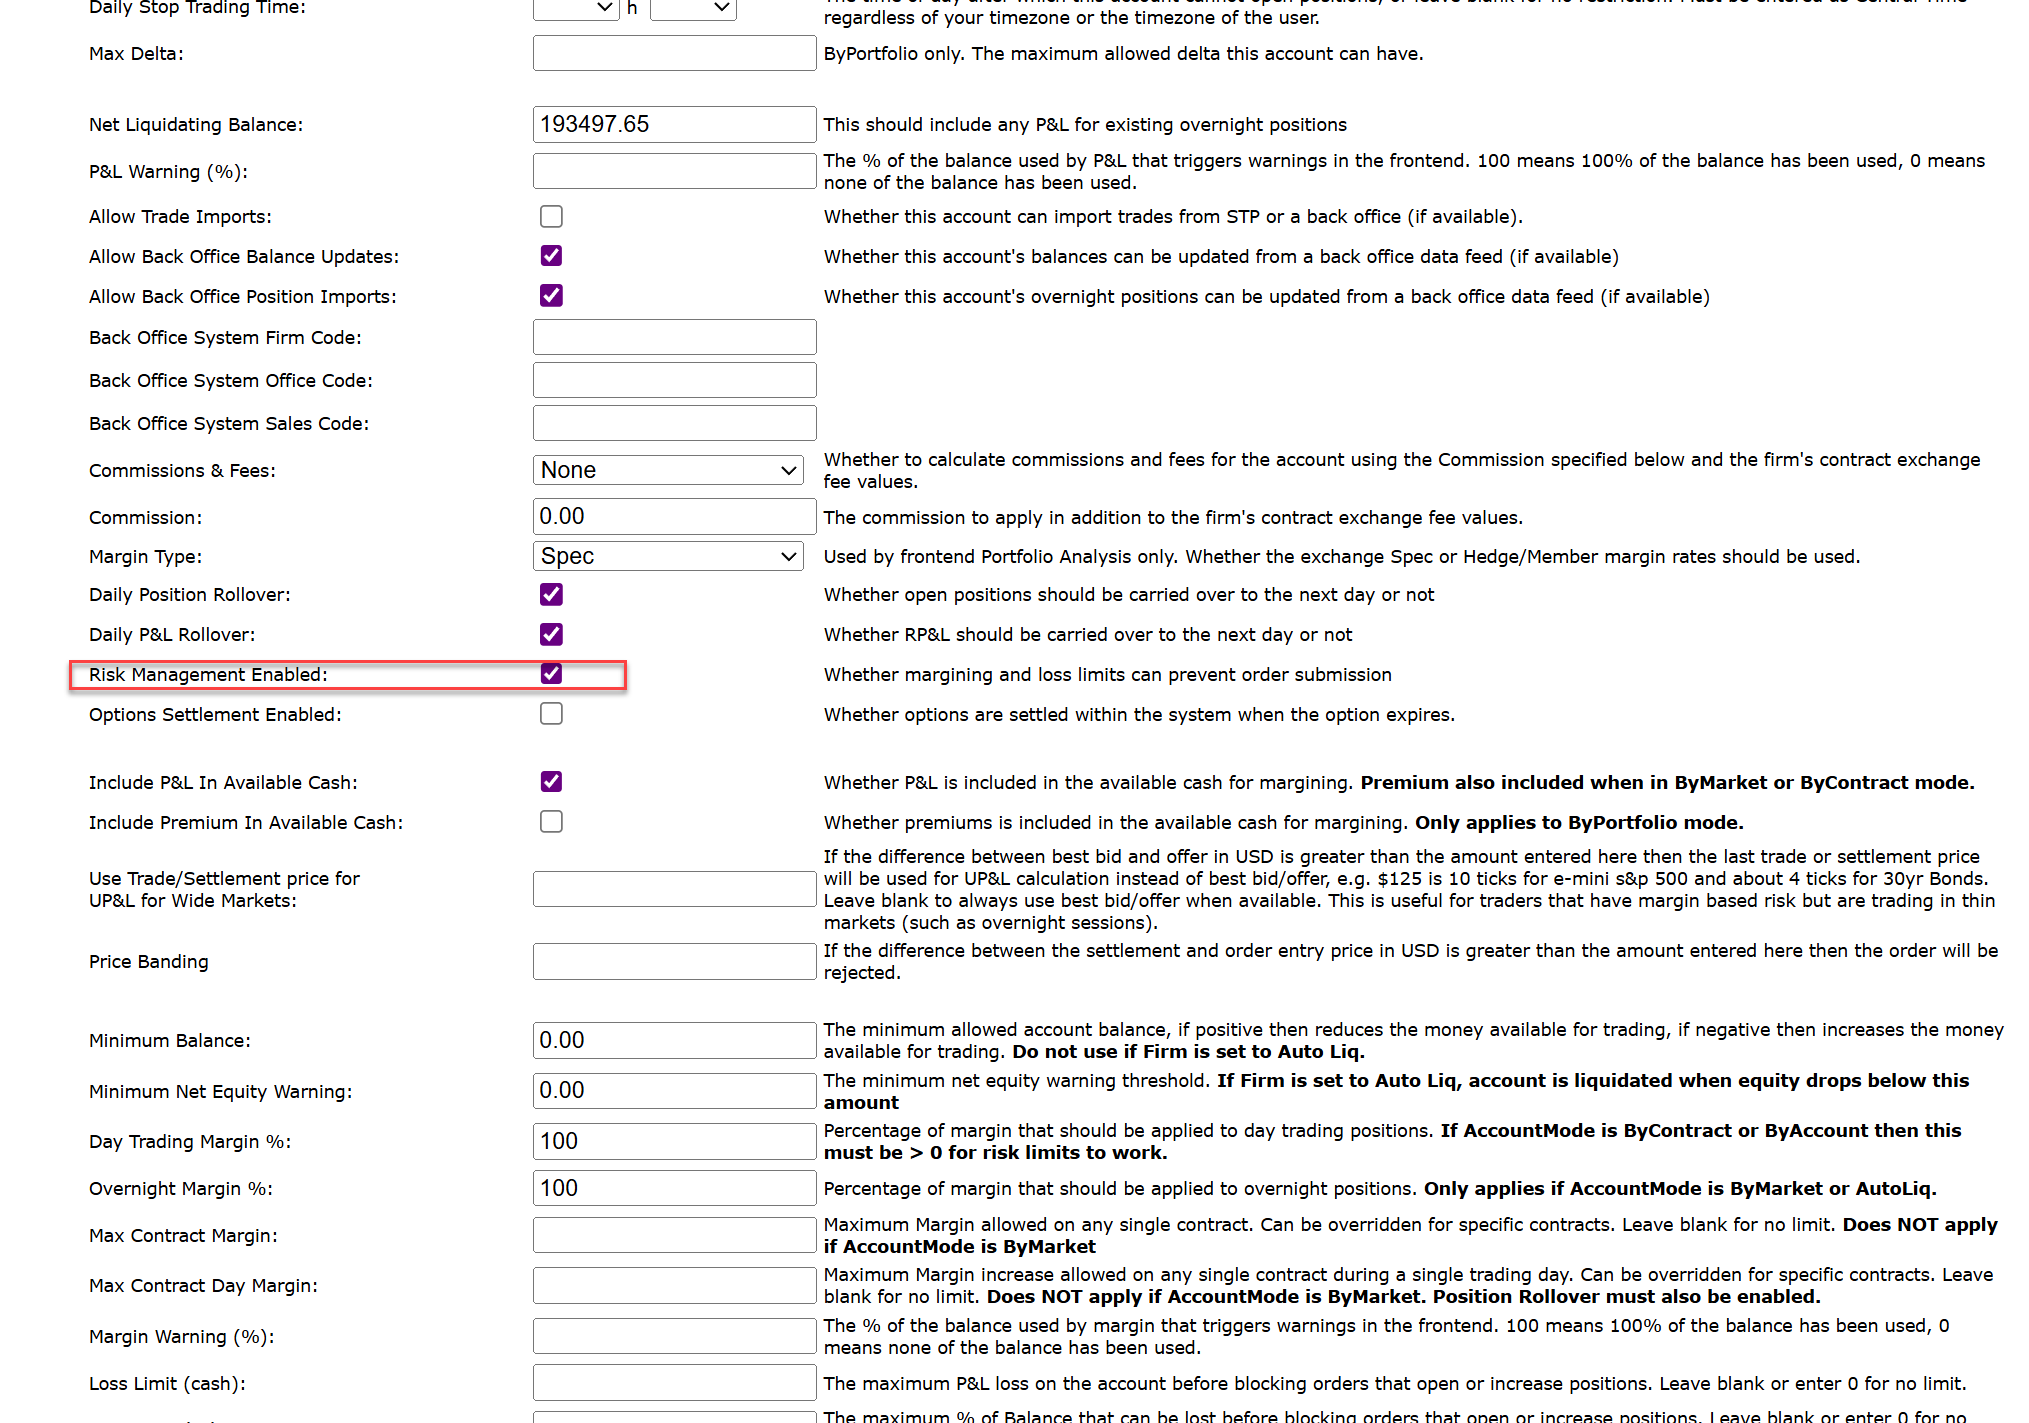Viewport: 2029px width, 1423px height.
Task: Enable Include Premium In Available Cash
Action: click(551, 822)
